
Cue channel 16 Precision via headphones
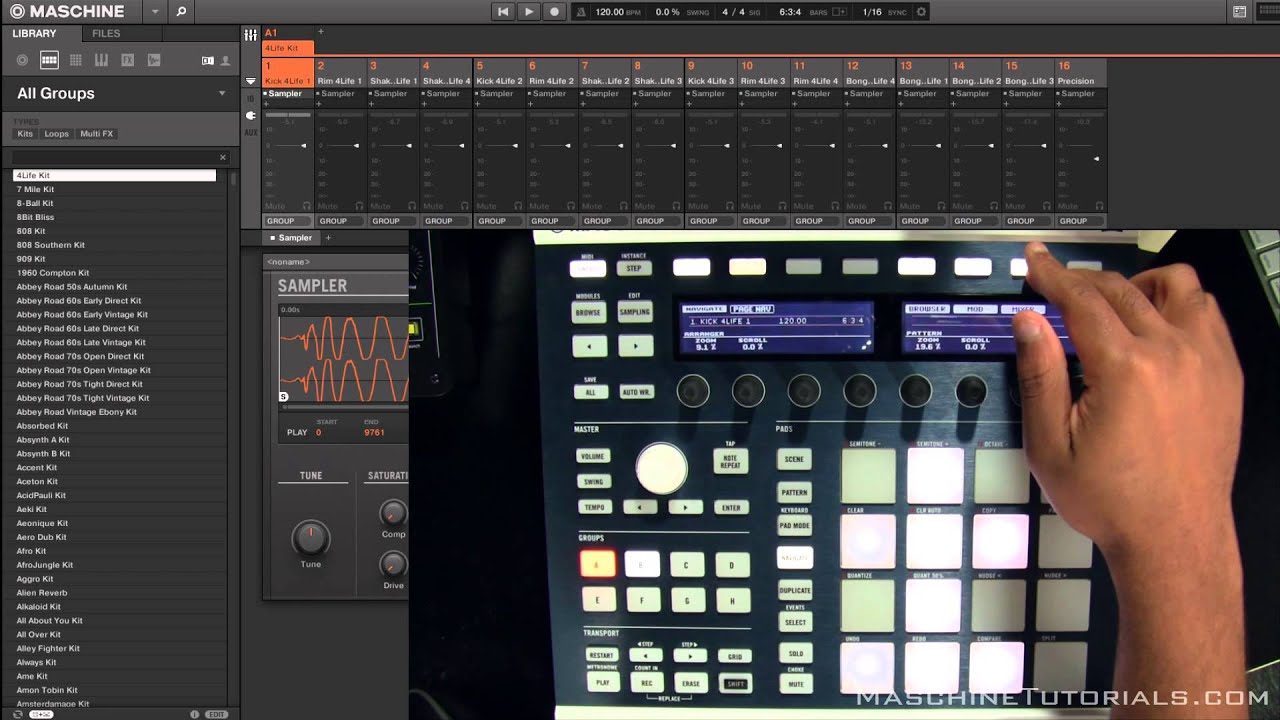1099,206
